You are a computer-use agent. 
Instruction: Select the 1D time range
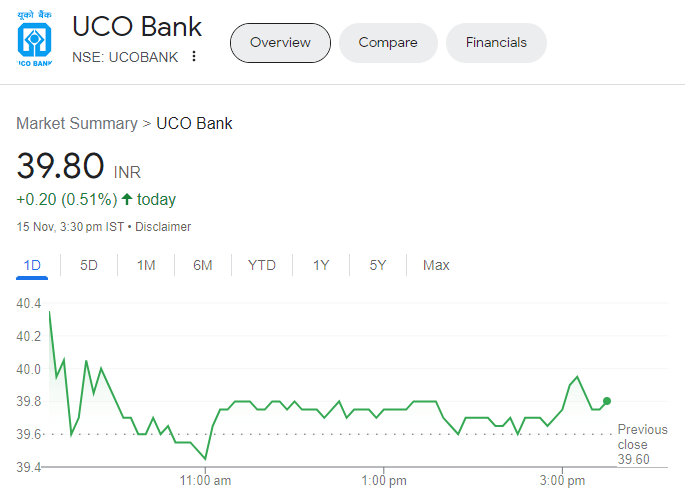tap(32, 265)
